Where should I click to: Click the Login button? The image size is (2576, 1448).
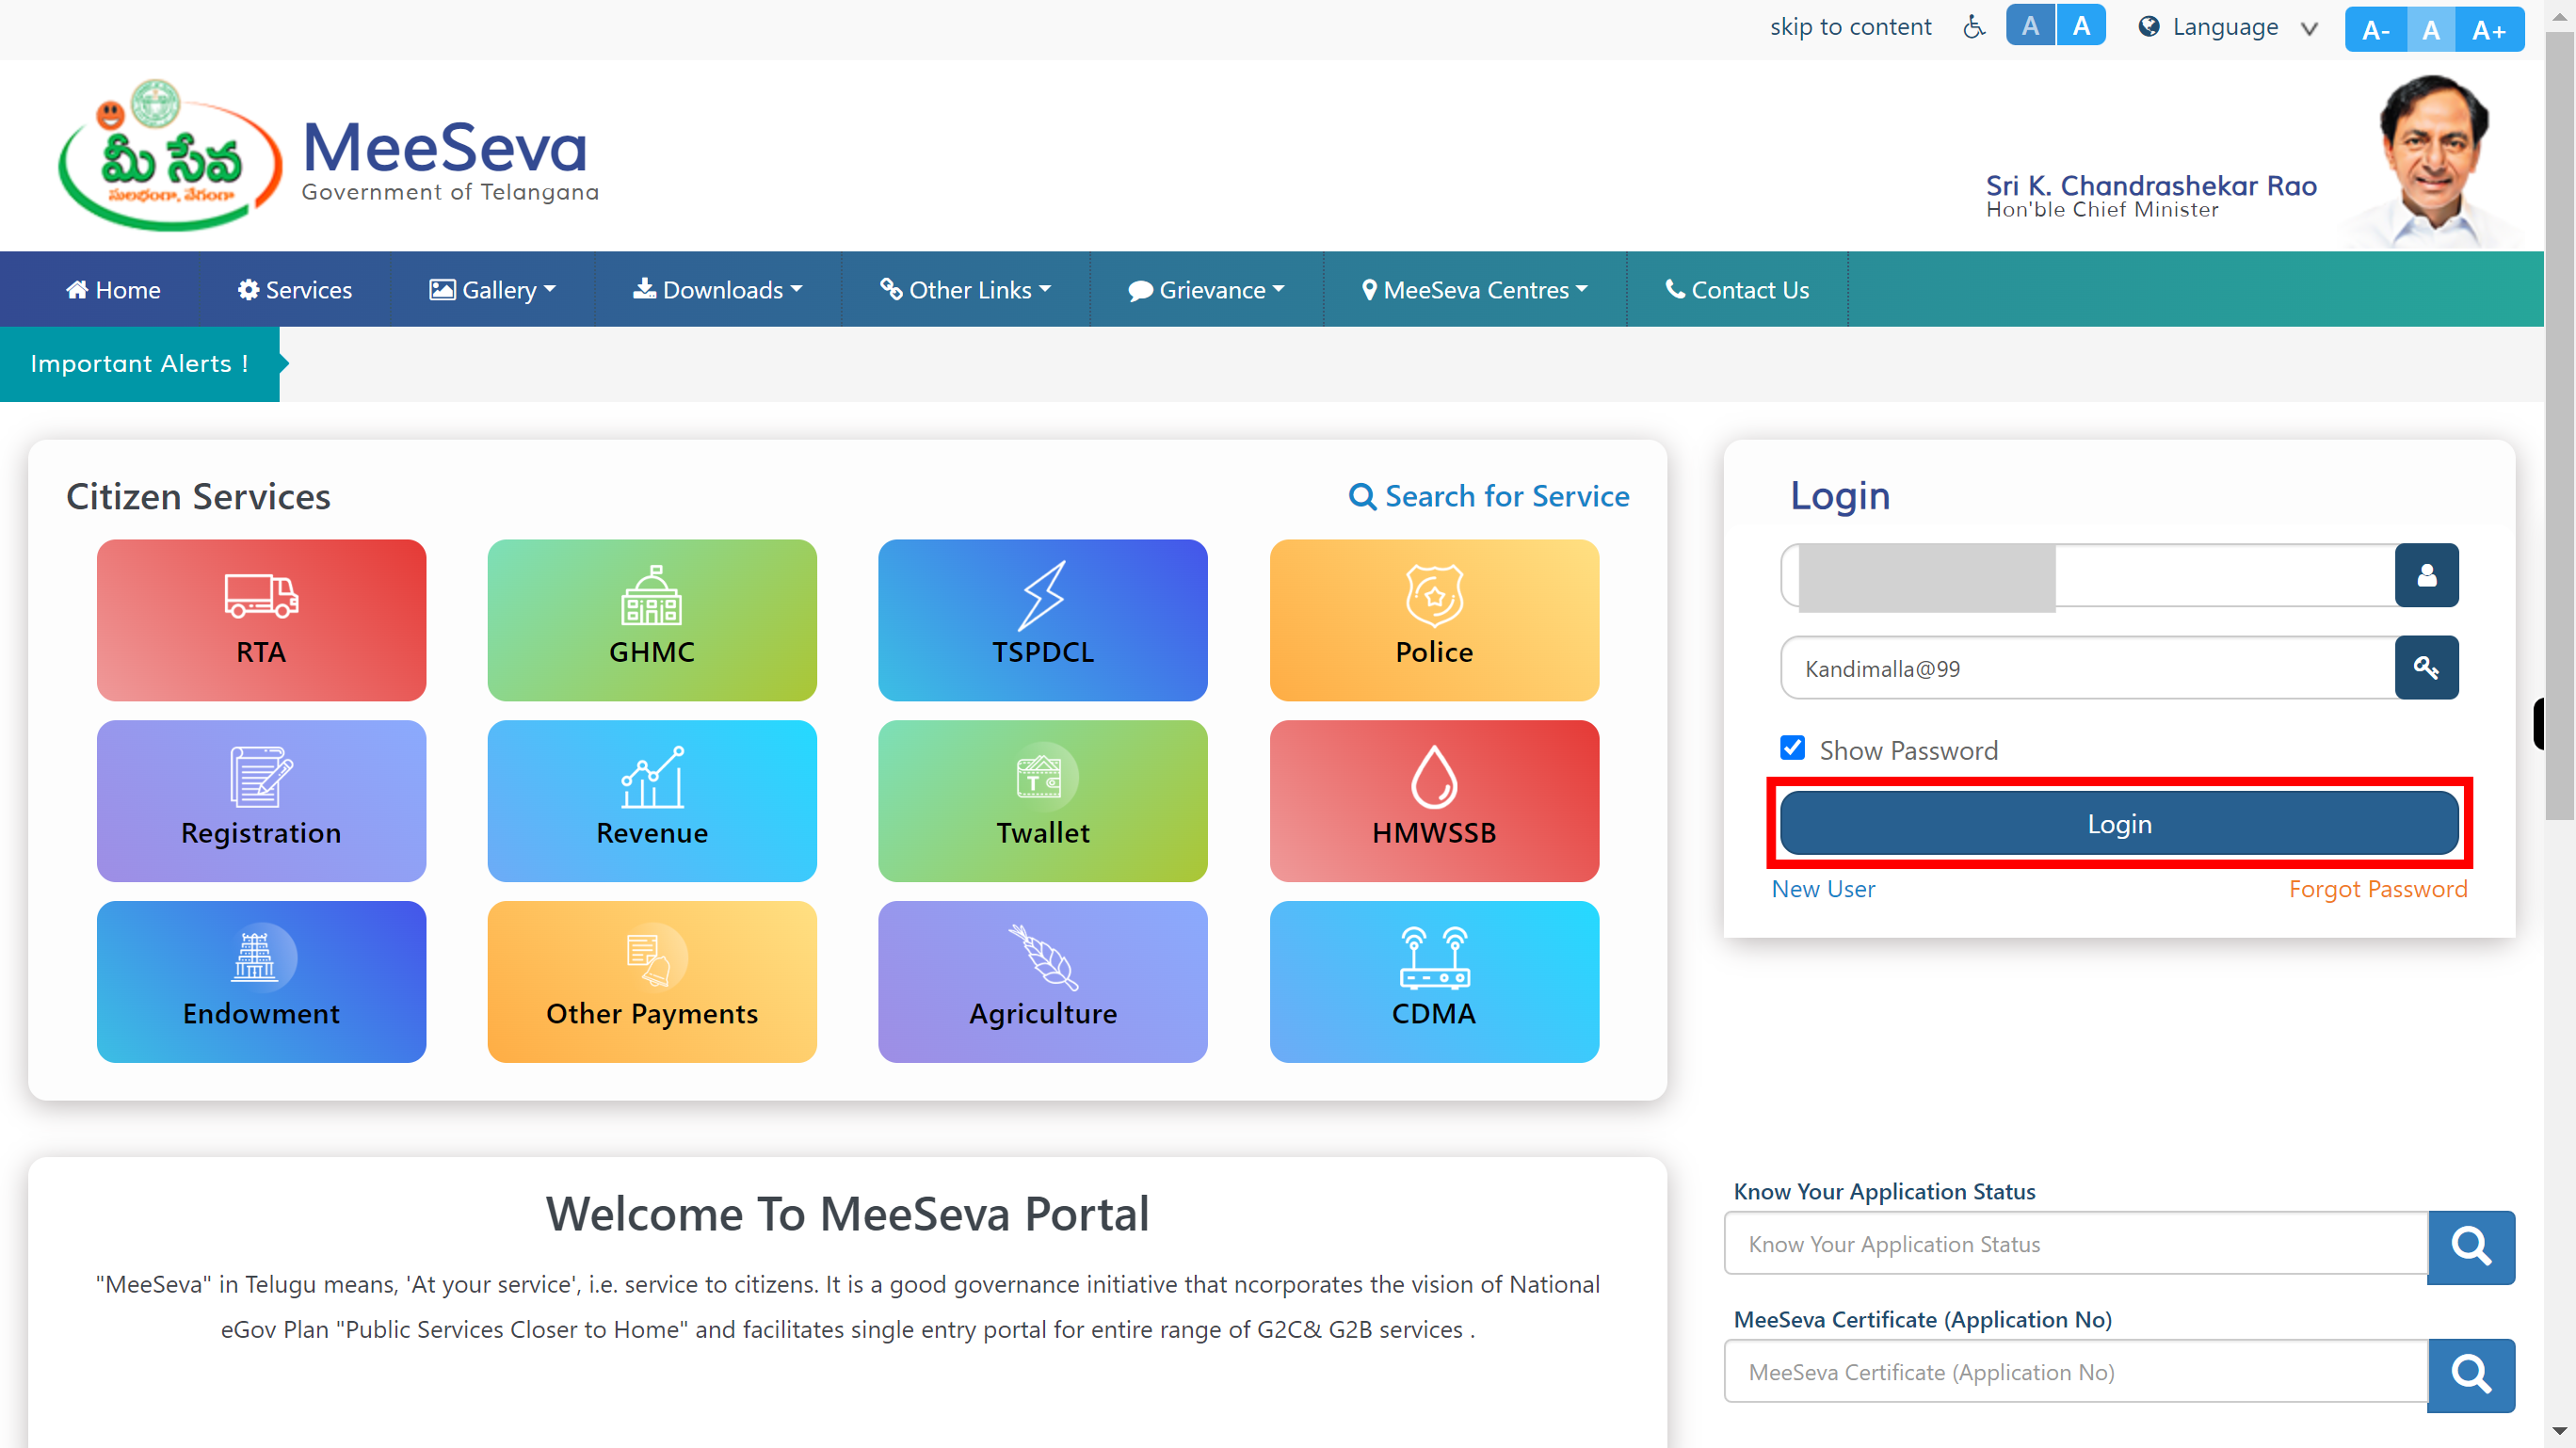tap(2119, 821)
